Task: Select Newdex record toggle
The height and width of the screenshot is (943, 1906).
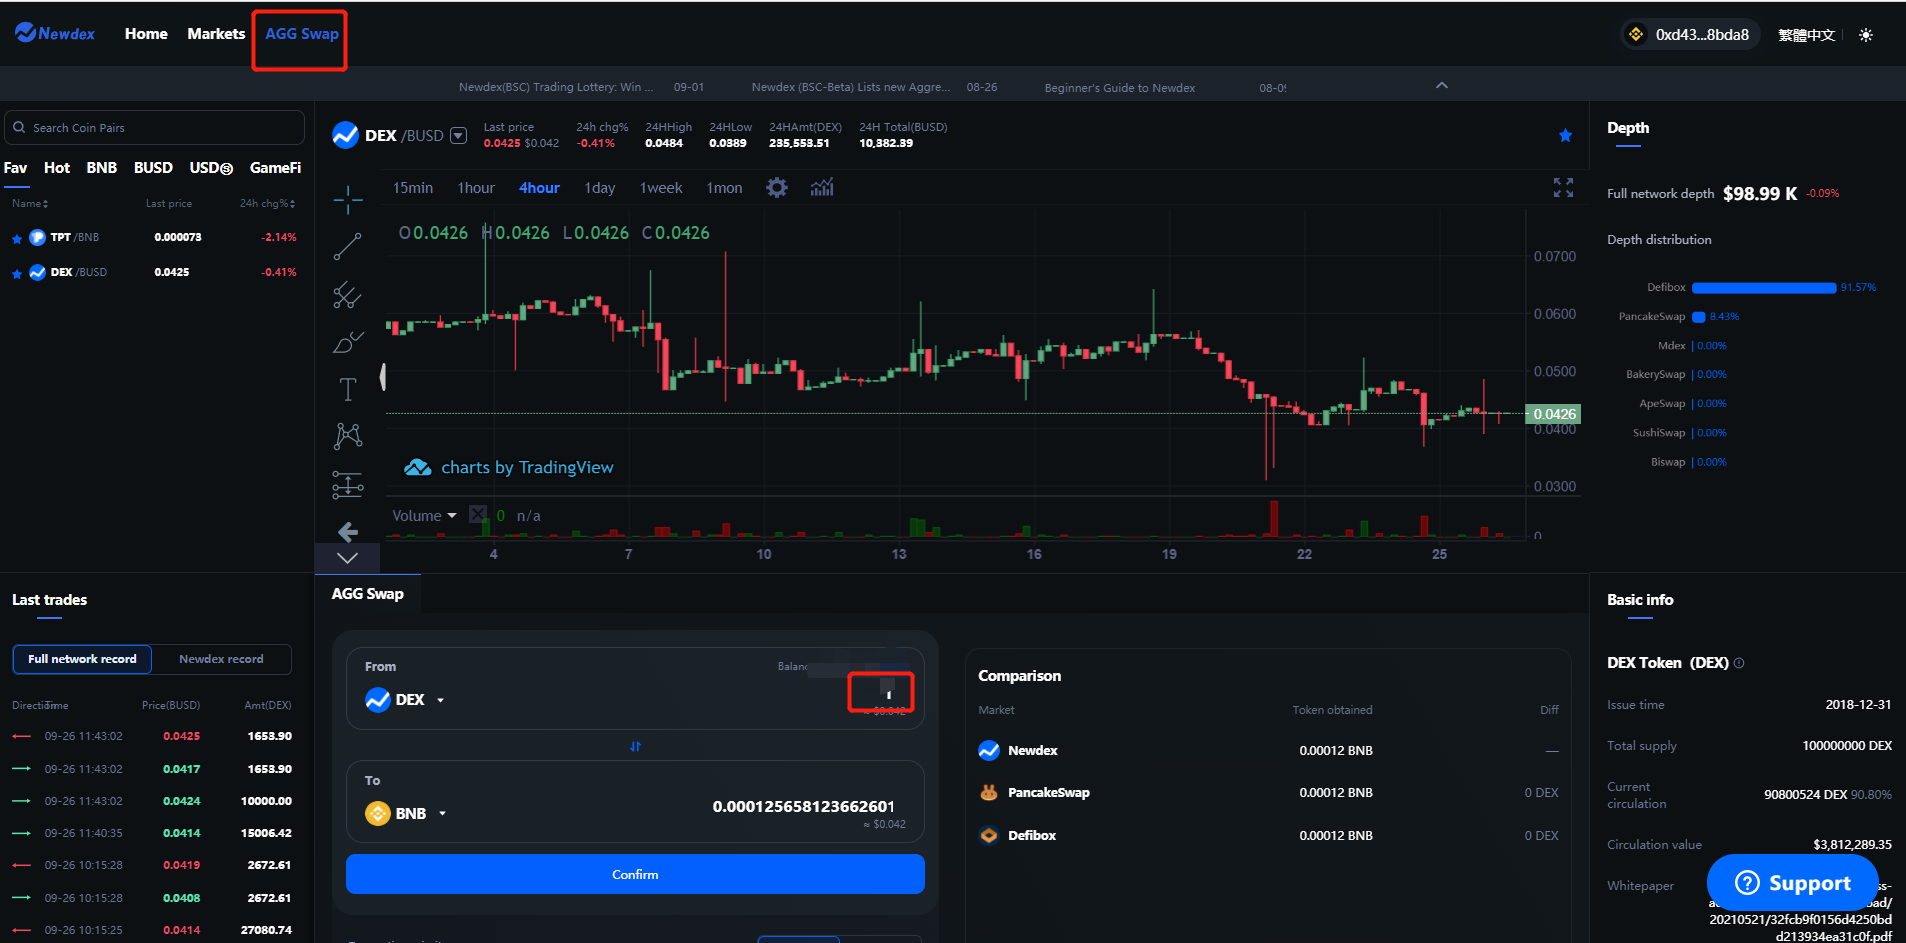Action: [221, 659]
